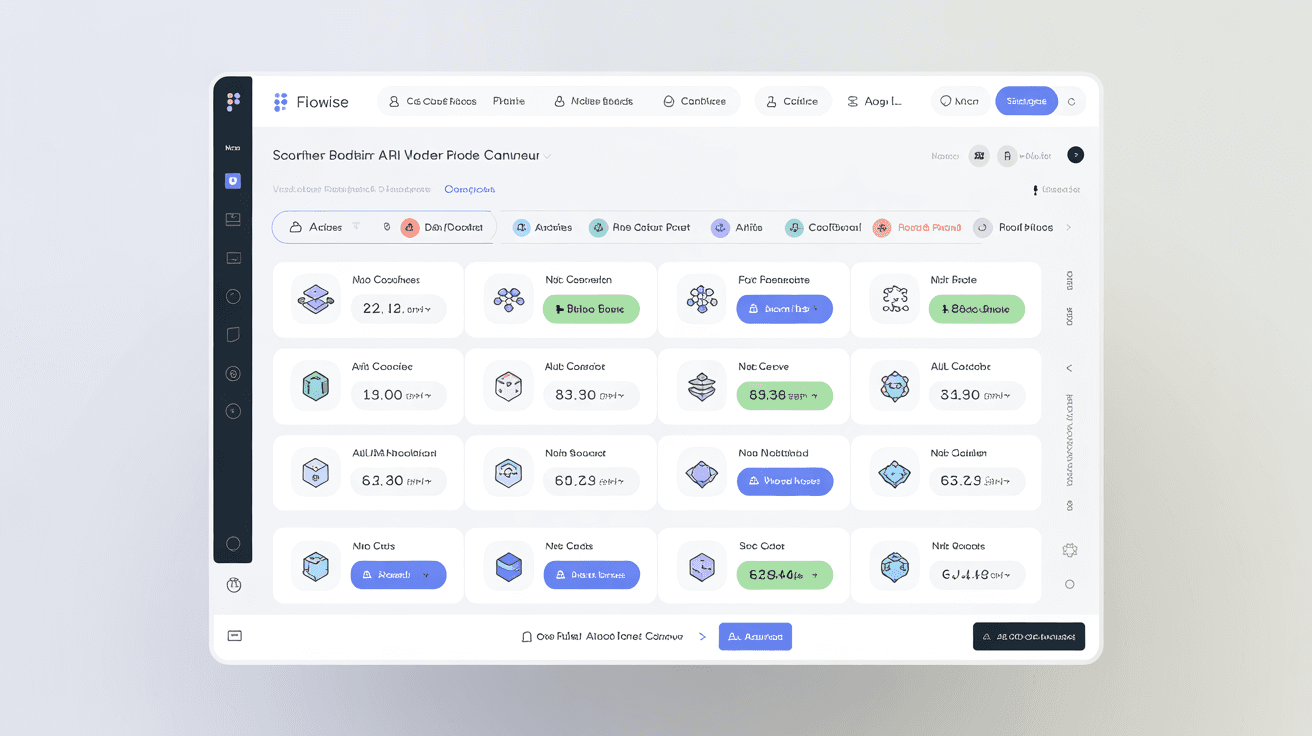Click the molecule network icon on the Fat card
The width and height of the screenshot is (1312, 736).
pyautogui.click(x=701, y=299)
